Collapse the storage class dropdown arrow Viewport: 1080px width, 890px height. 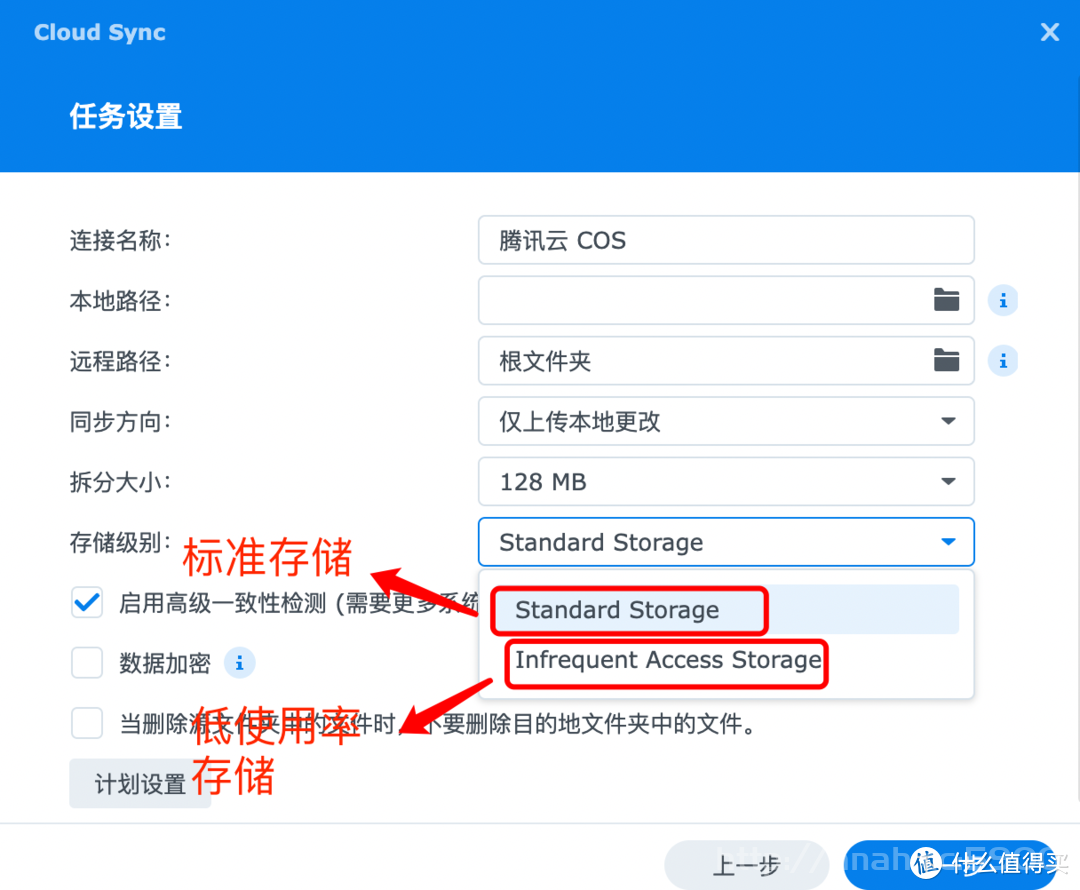pyautogui.click(x=948, y=542)
